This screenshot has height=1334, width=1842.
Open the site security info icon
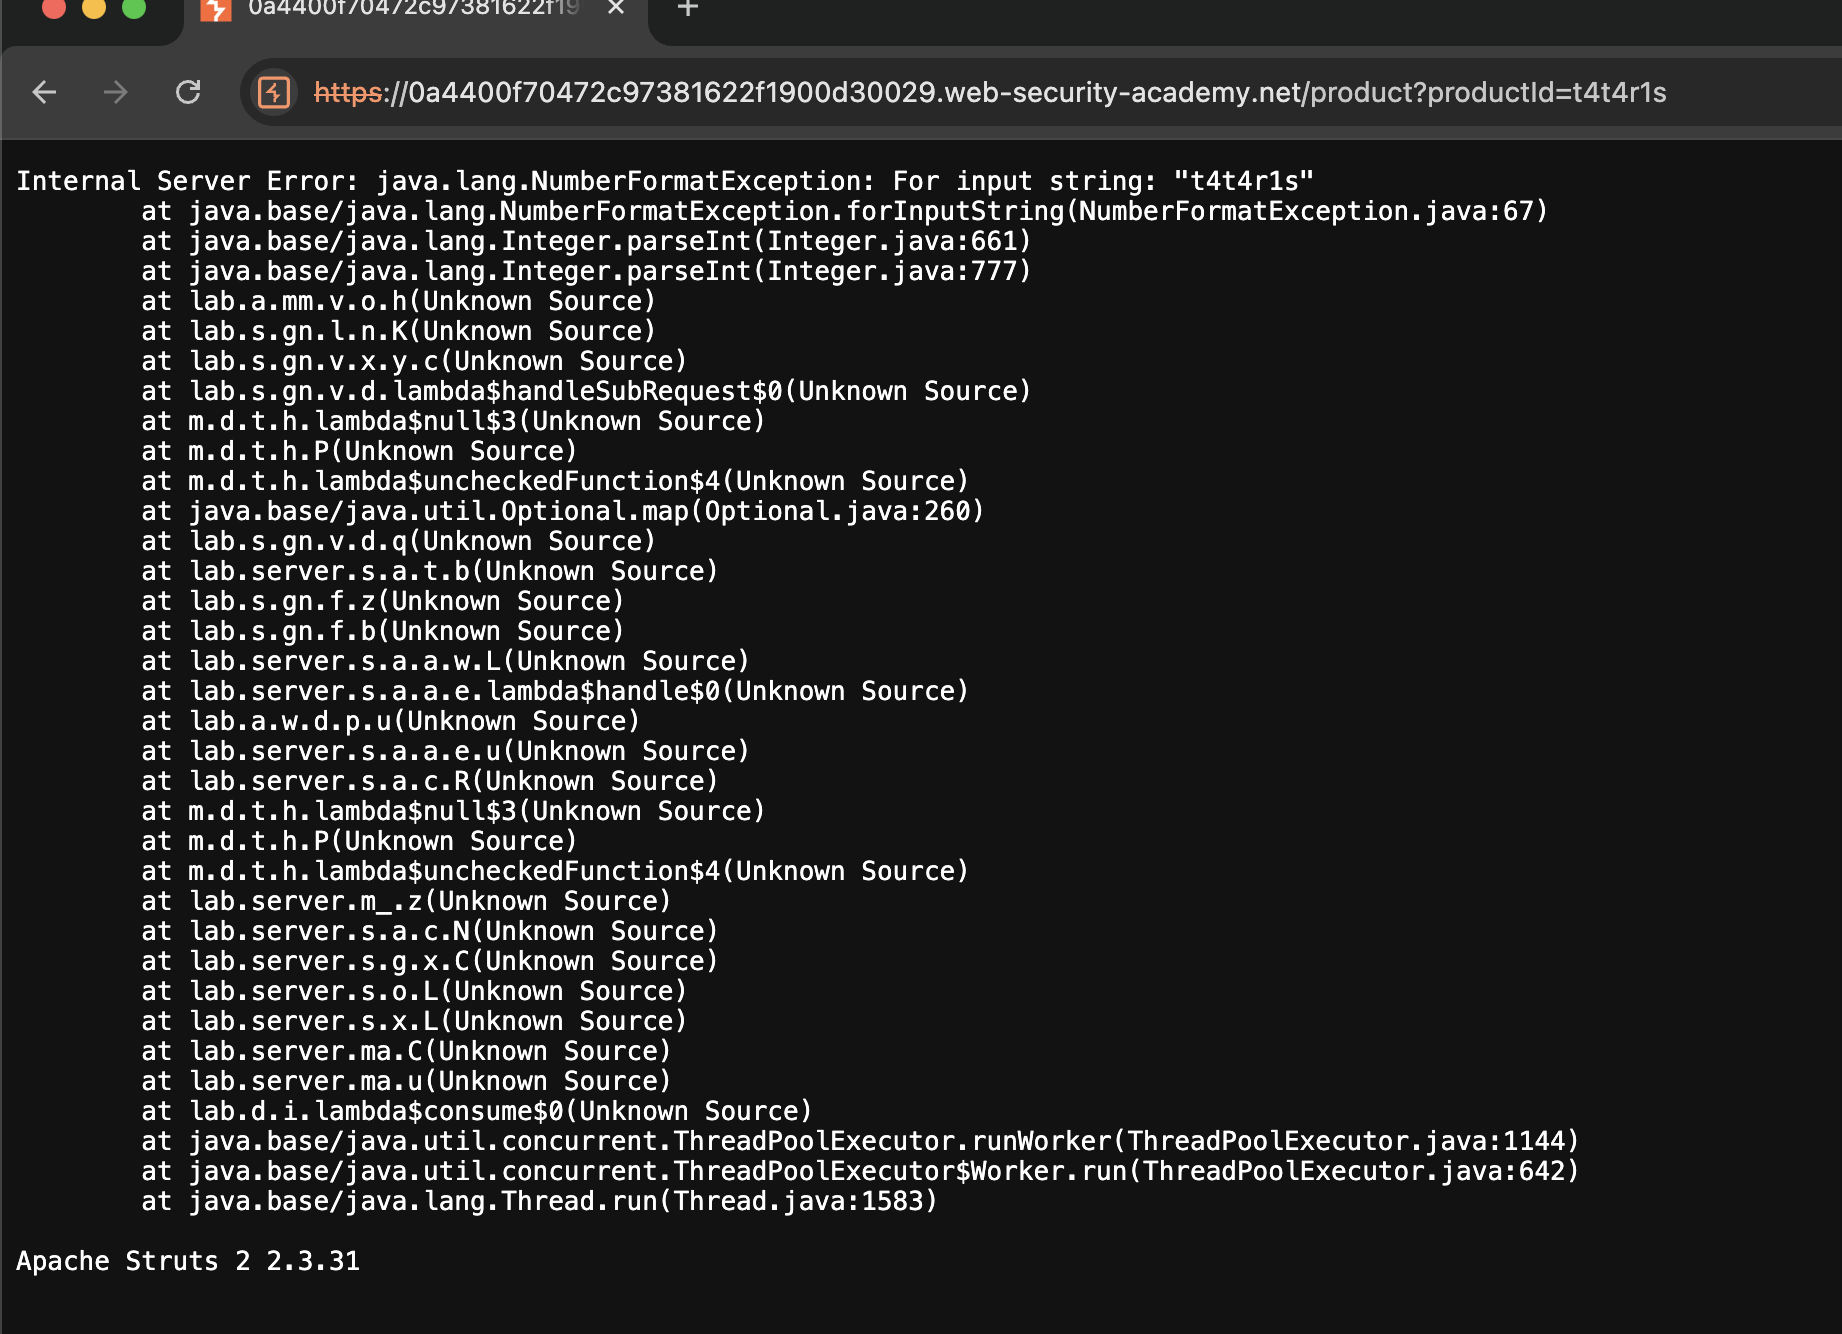[x=274, y=93]
